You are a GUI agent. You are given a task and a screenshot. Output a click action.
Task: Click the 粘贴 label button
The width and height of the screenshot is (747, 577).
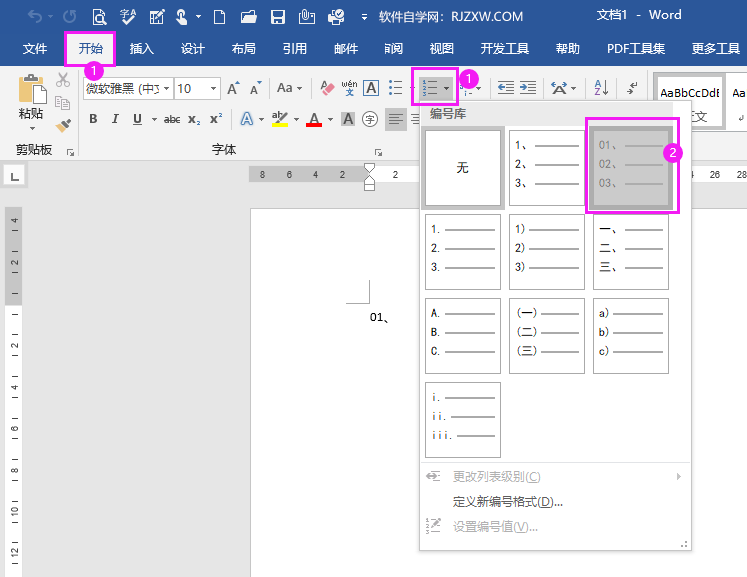click(30, 113)
